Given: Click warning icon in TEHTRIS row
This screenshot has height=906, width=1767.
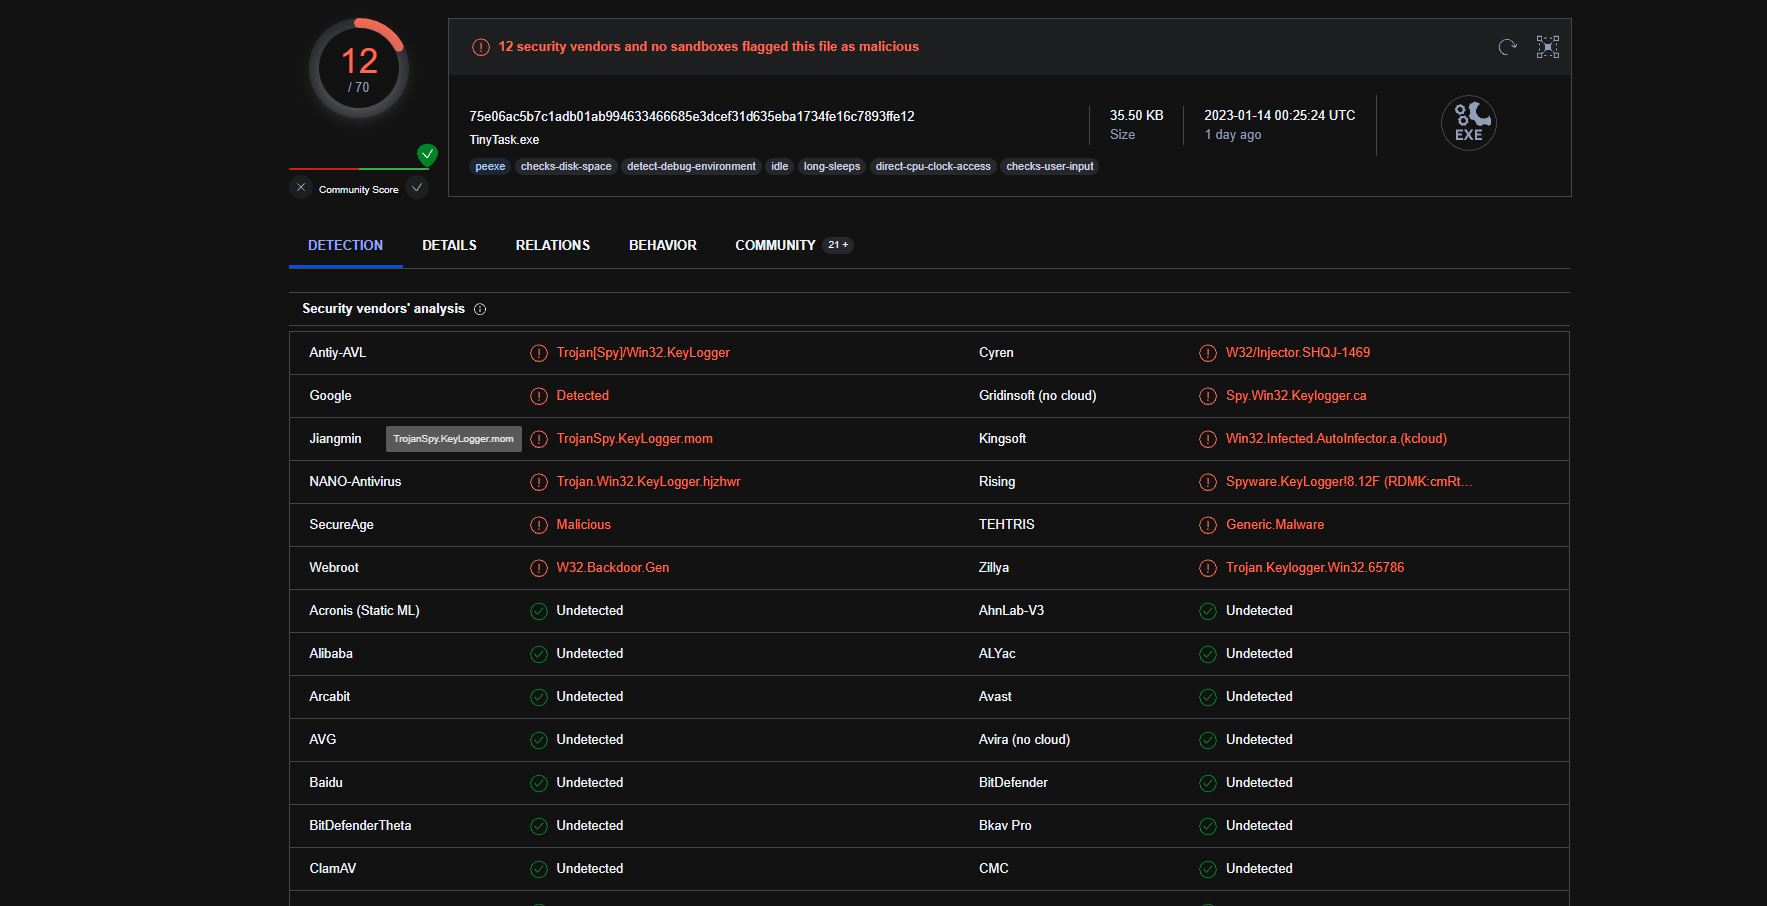Looking at the screenshot, I should [x=1208, y=525].
